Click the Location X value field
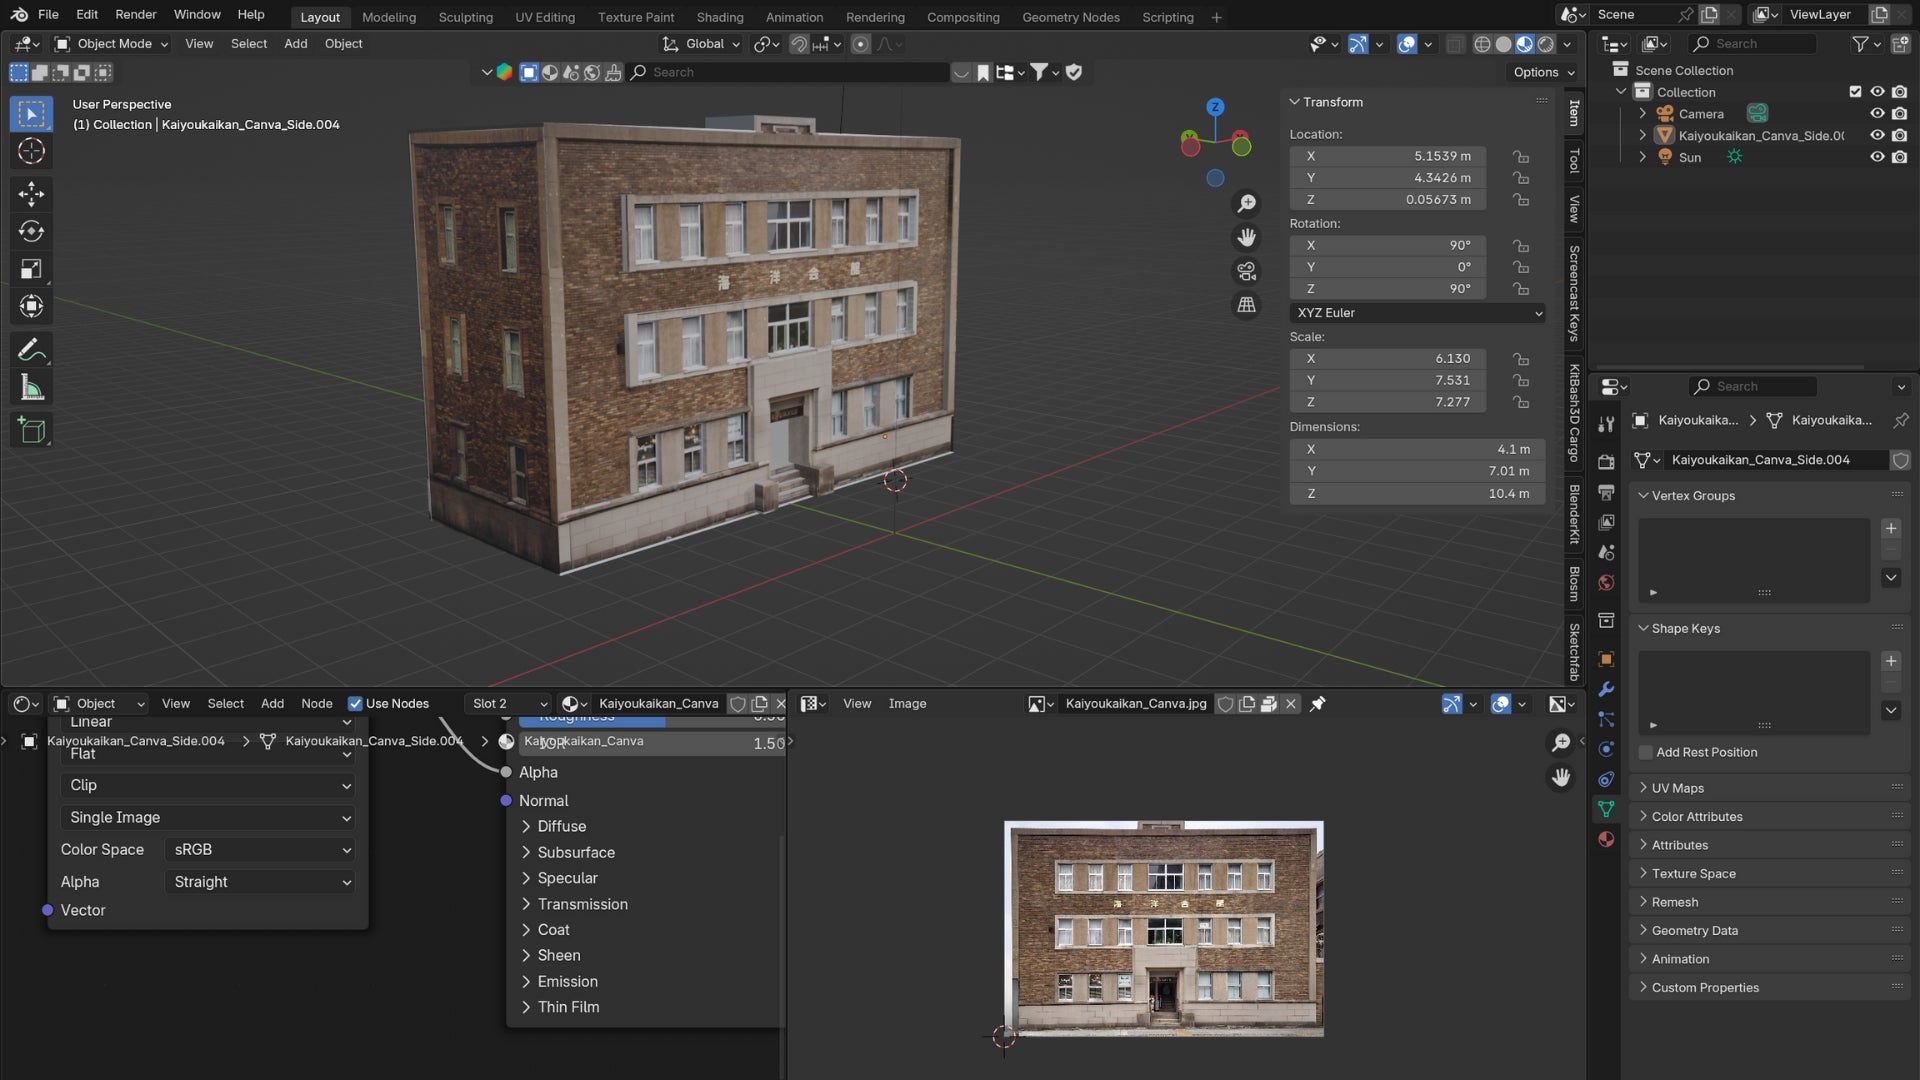Image resolution: width=1920 pixels, height=1080 pixels. 1387,156
